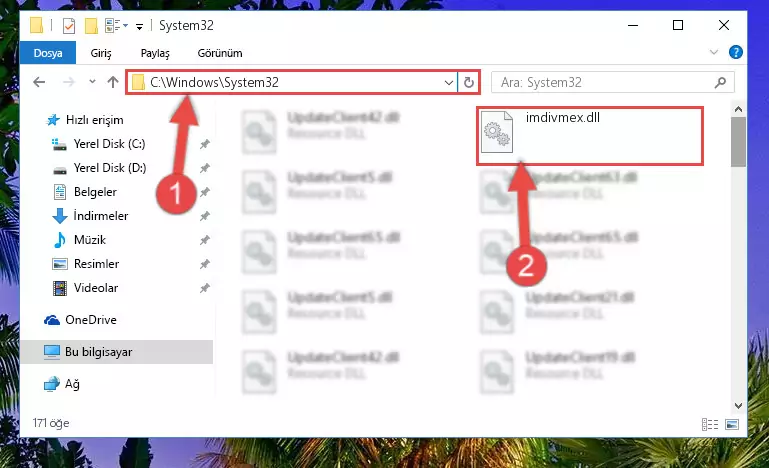Screen dimensions: 769x468
Task: Open Explorer help with the question mark icon
Action: tap(736, 52)
